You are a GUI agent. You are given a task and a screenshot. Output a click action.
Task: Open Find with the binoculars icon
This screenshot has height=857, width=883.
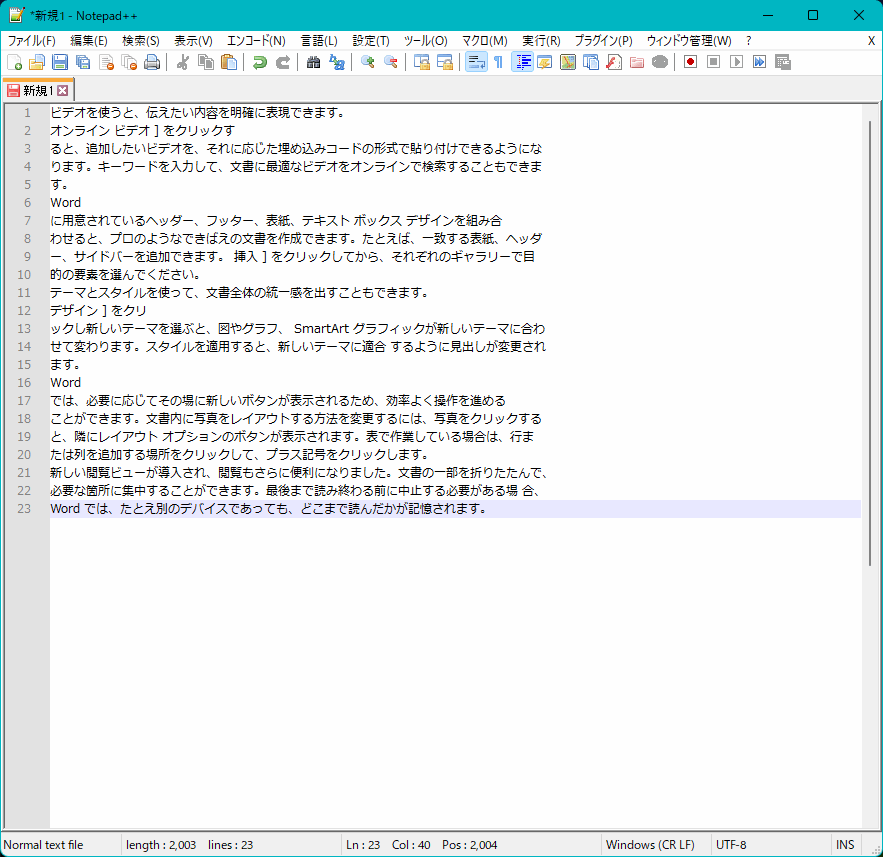pos(314,62)
